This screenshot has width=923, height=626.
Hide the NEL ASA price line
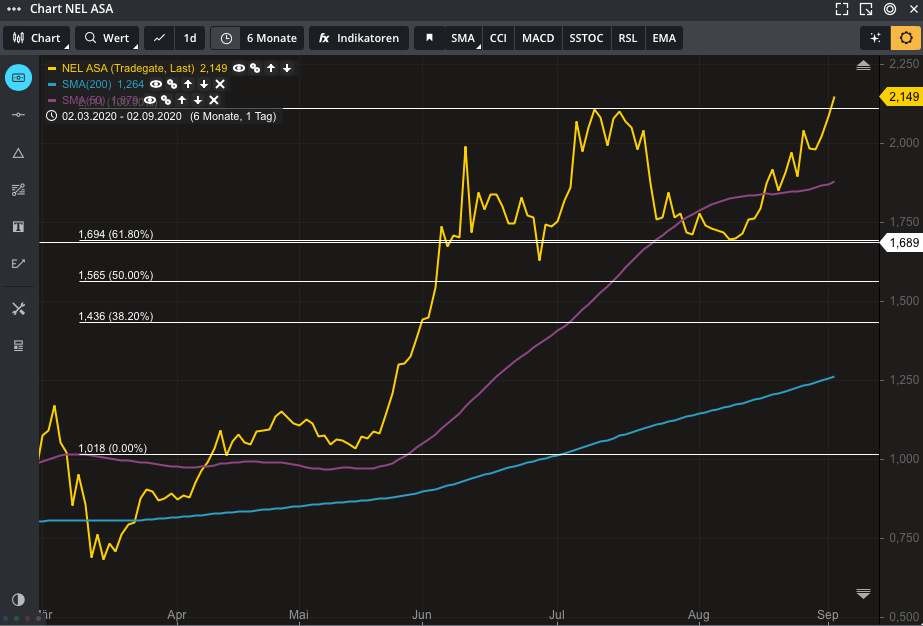click(x=239, y=68)
